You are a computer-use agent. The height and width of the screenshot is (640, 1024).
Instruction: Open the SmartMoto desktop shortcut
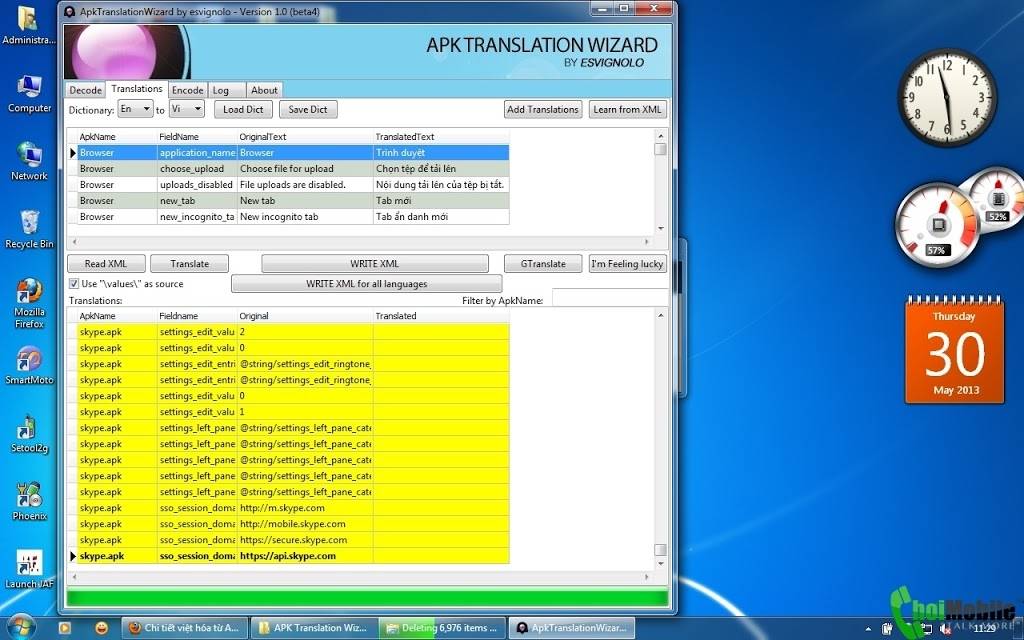pos(29,366)
